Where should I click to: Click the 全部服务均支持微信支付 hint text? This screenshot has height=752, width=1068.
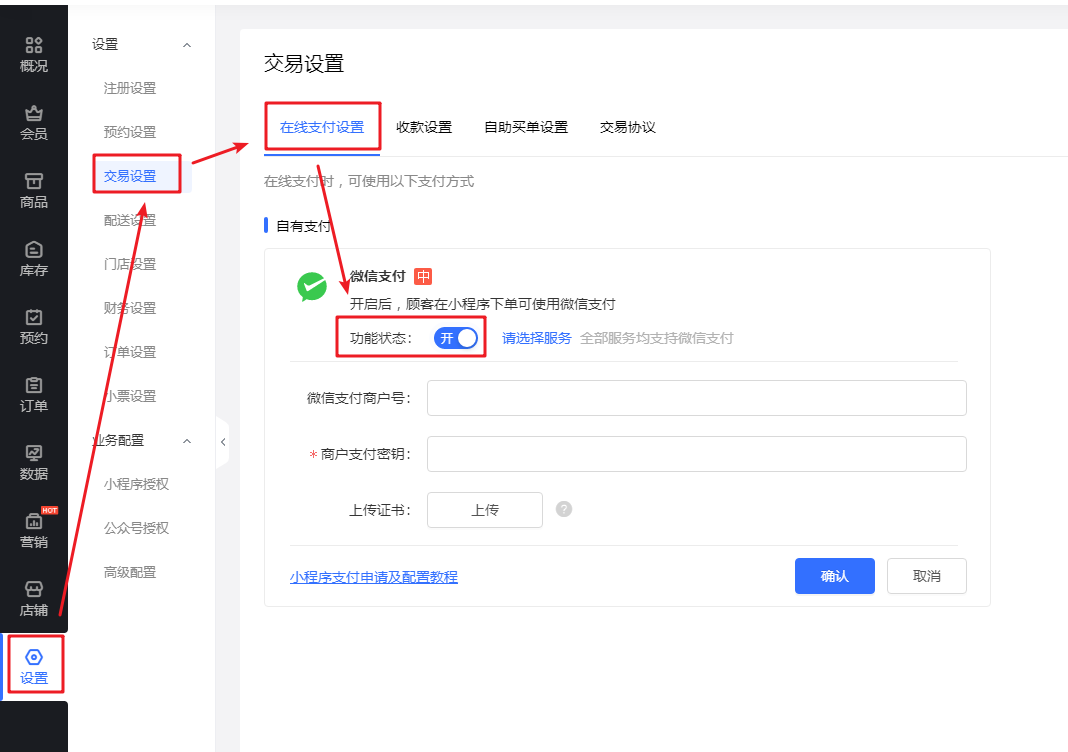tap(657, 339)
